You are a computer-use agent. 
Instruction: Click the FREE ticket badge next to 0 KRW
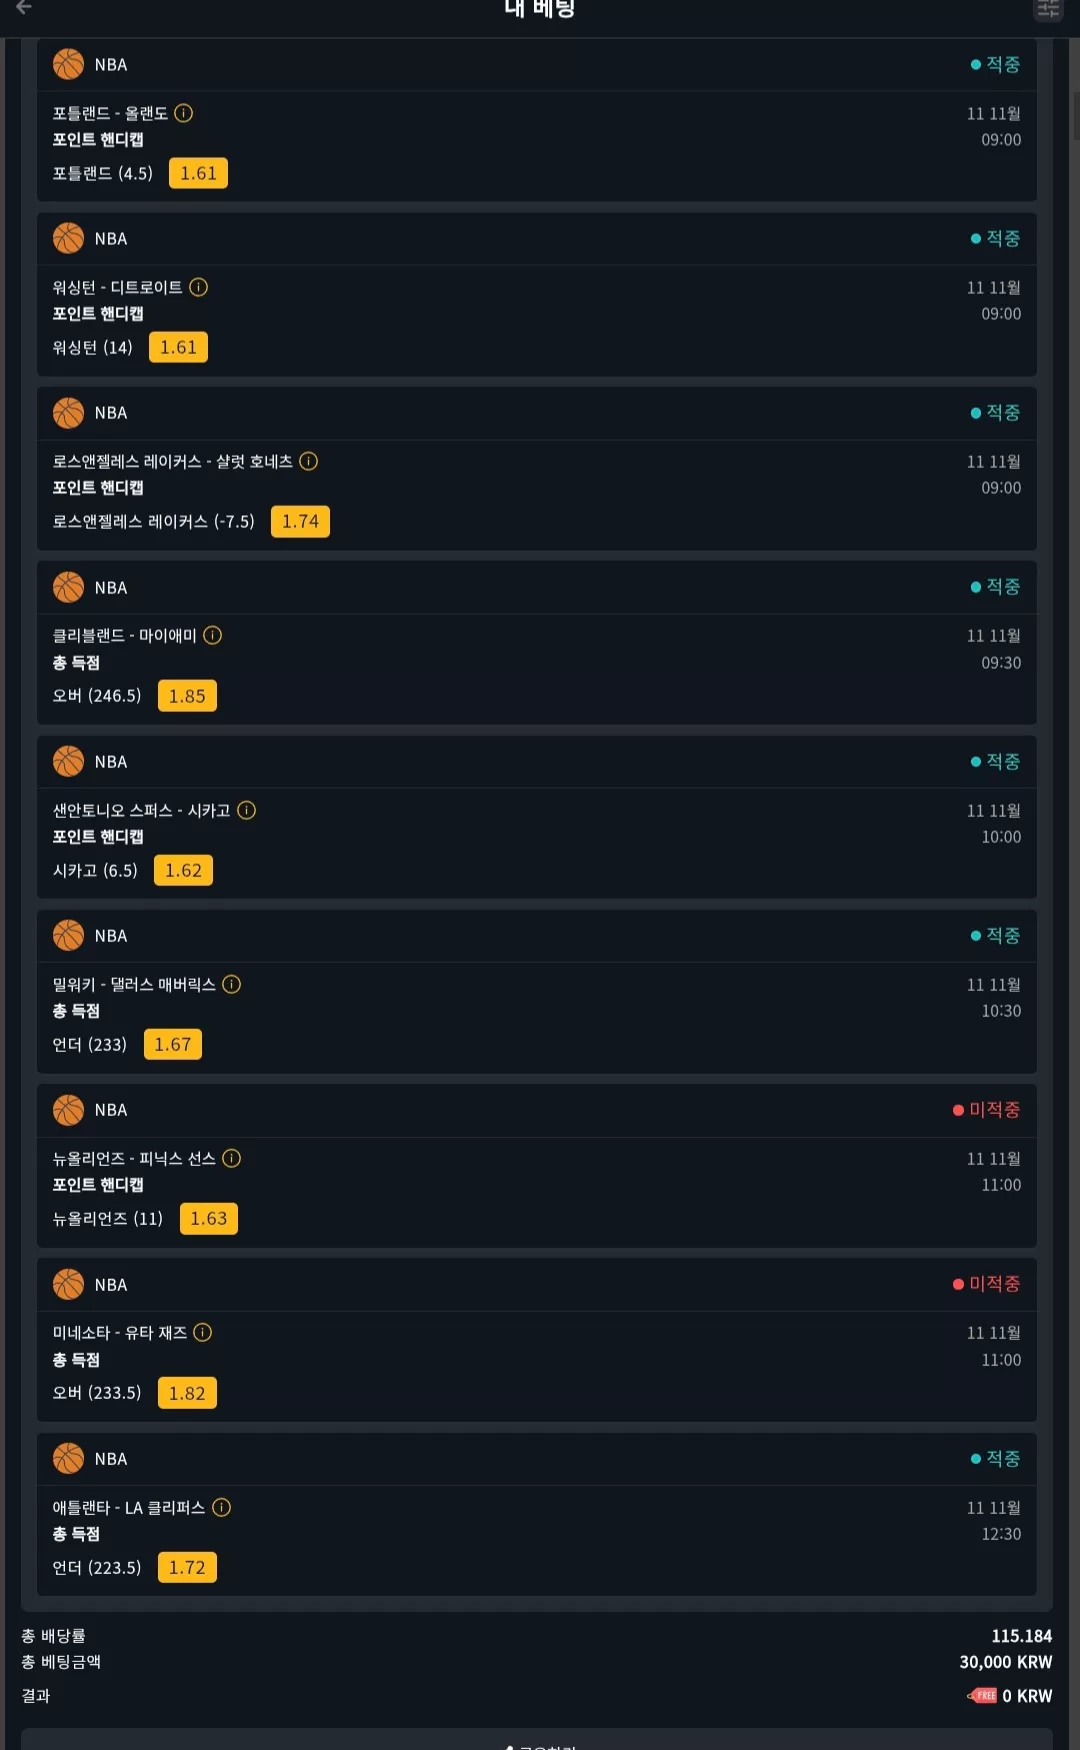tap(982, 1696)
